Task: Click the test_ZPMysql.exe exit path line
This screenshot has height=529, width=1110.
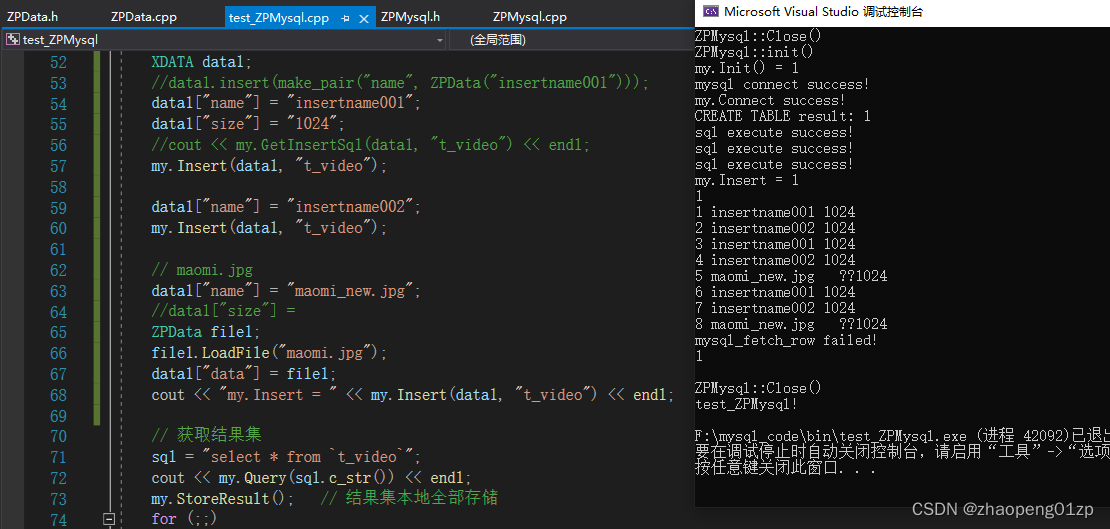Action: (902, 436)
